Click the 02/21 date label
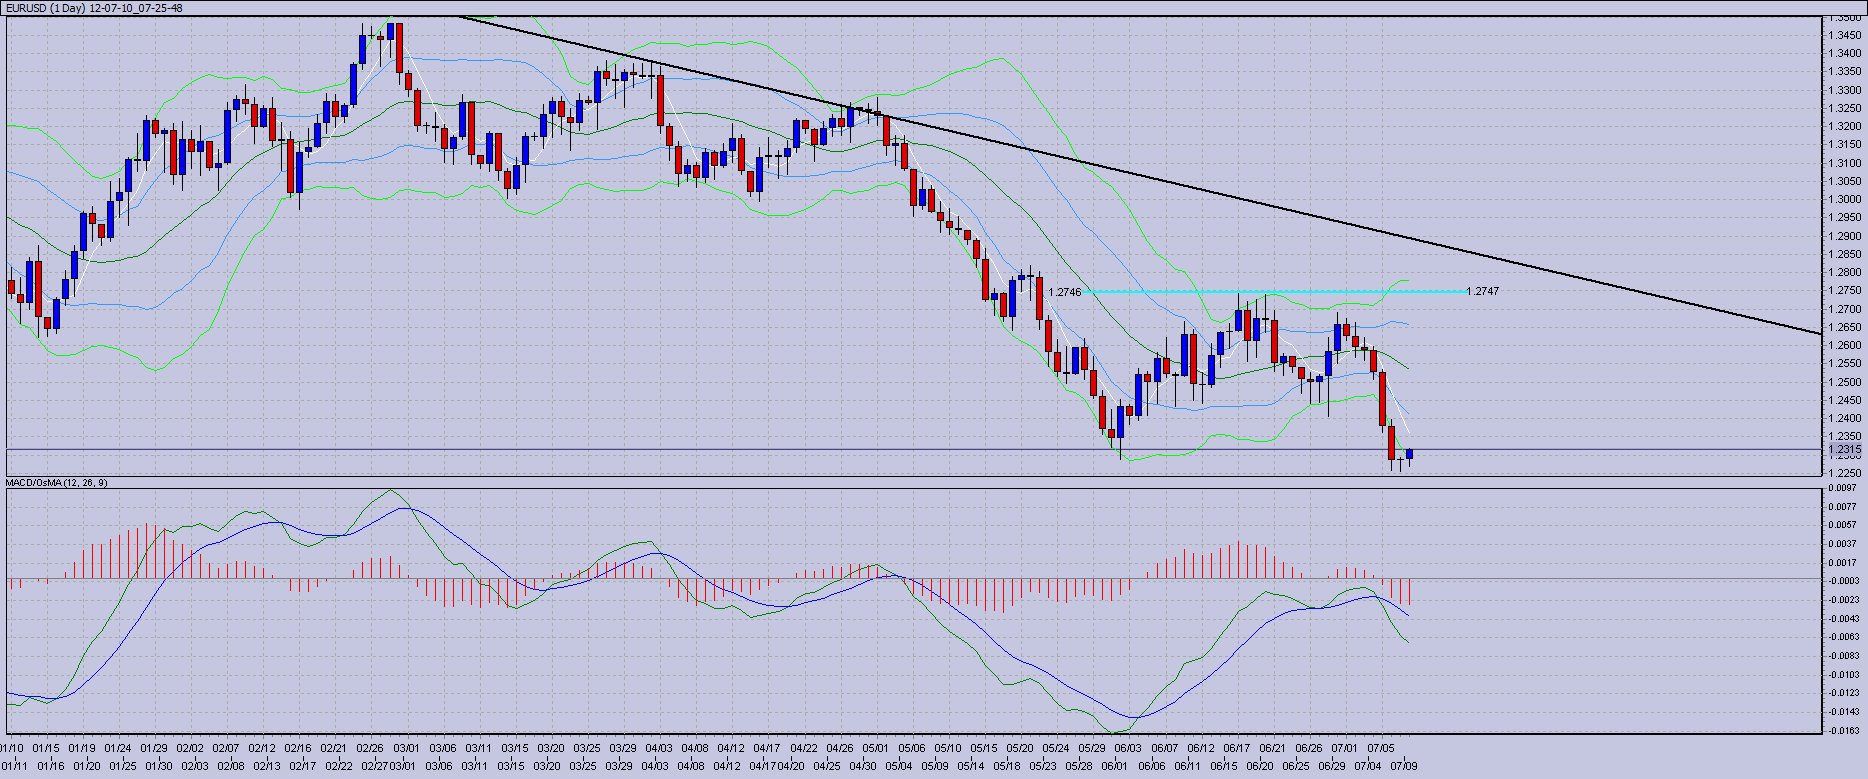The height and width of the screenshot is (779, 1868). coord(334,748)
